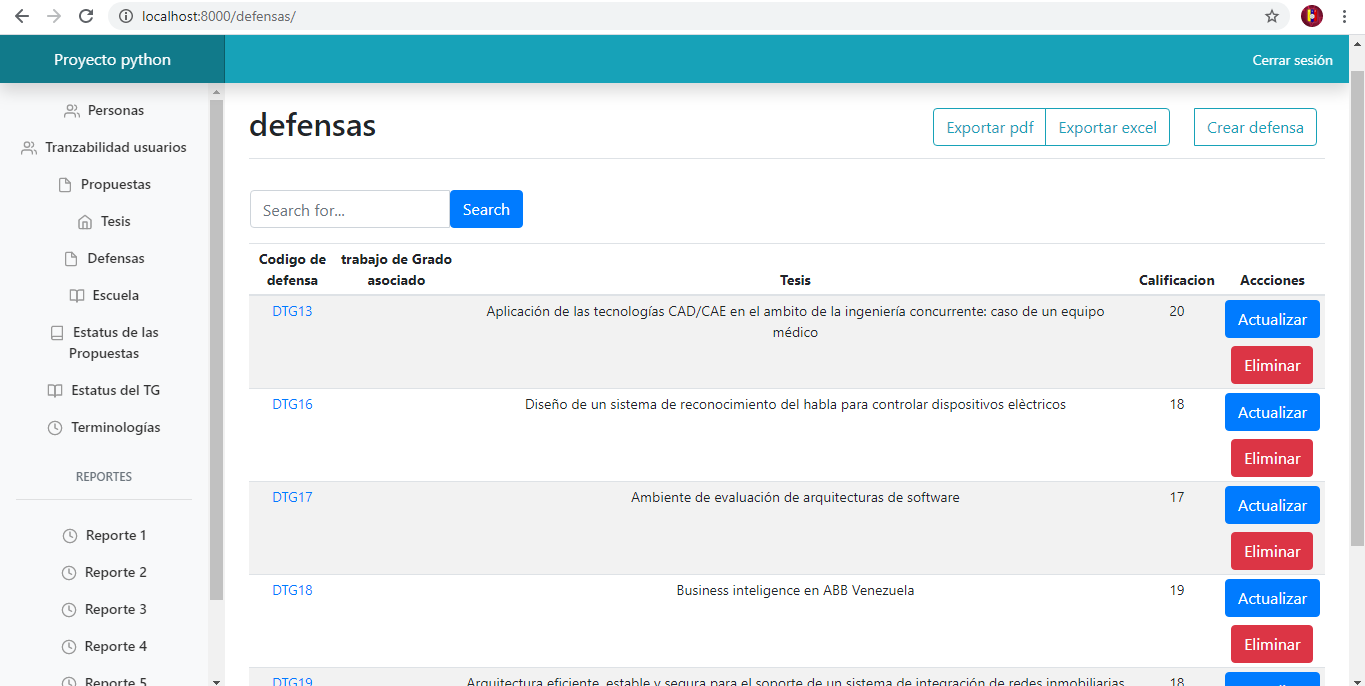Image resolution: width=1365 pixels, height=686 pixels.
Task: Click the Tesis home icon in sidebar
Action: pos(85,222)
